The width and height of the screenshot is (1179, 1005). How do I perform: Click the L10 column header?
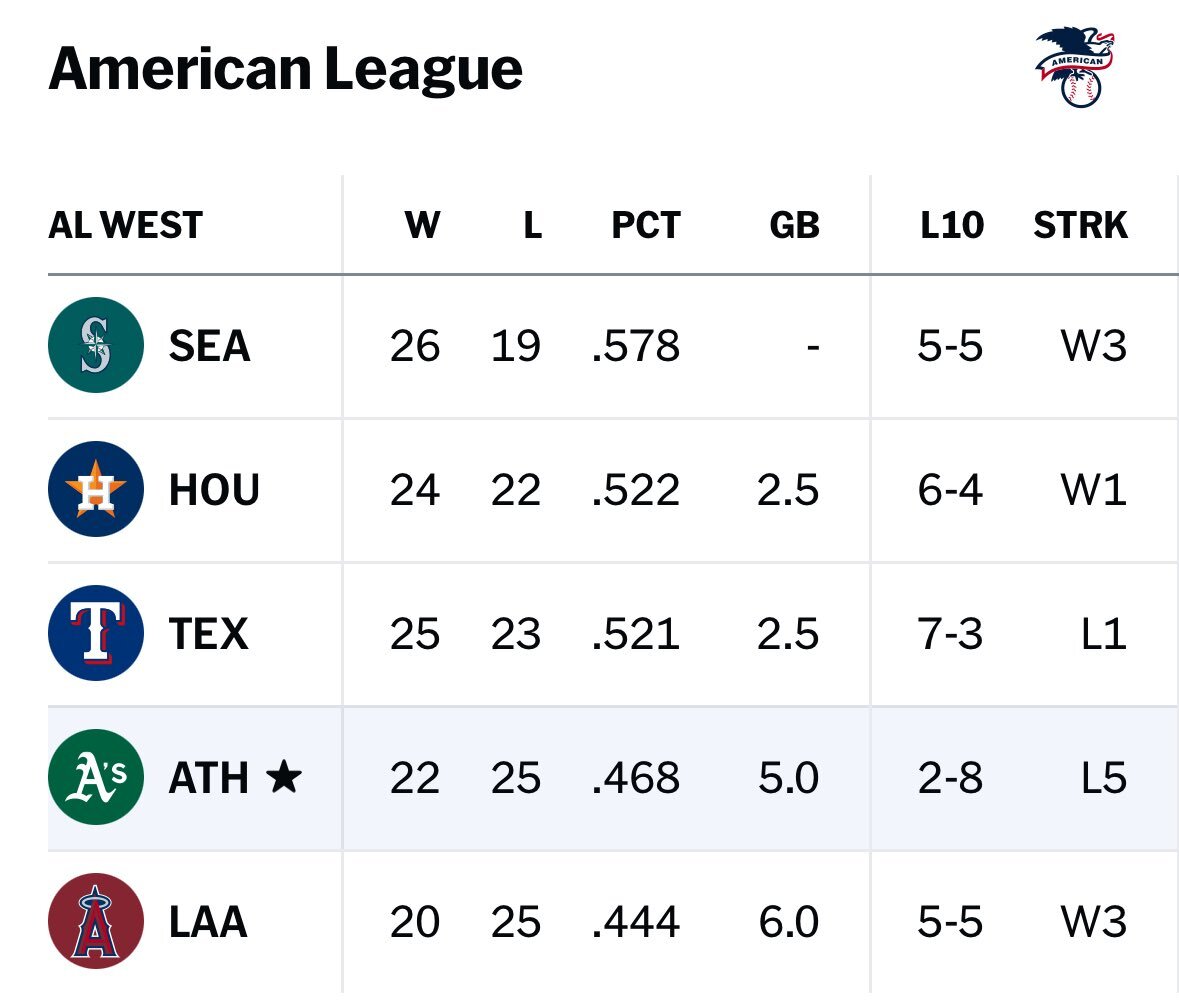[x=951, y=226]
